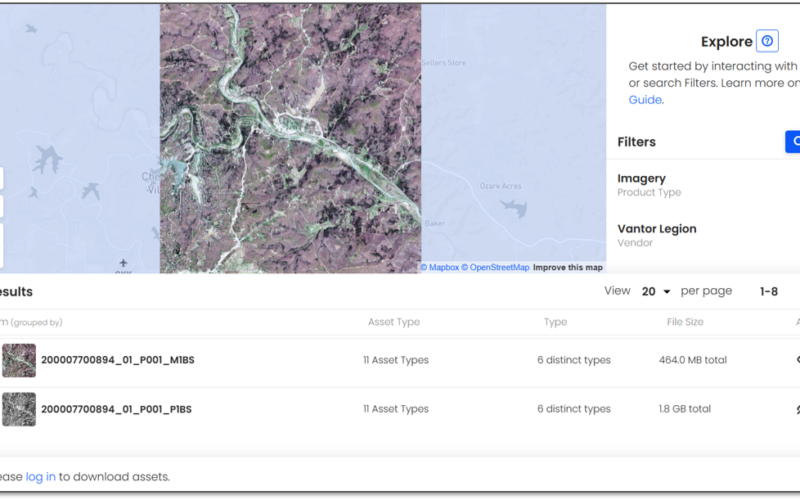The image size is (800, 500).
Task: Click the blue search Filters button
Action: (792, 141)
